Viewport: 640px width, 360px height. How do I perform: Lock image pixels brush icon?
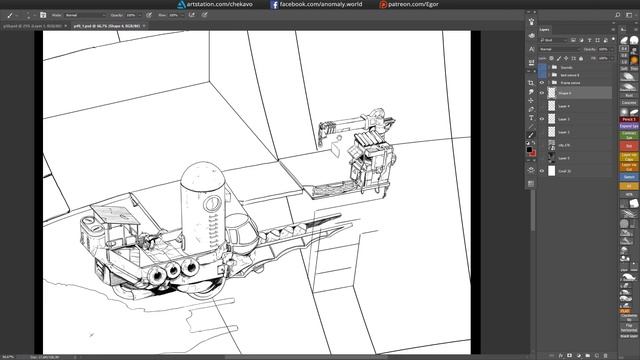pos(559,58)
